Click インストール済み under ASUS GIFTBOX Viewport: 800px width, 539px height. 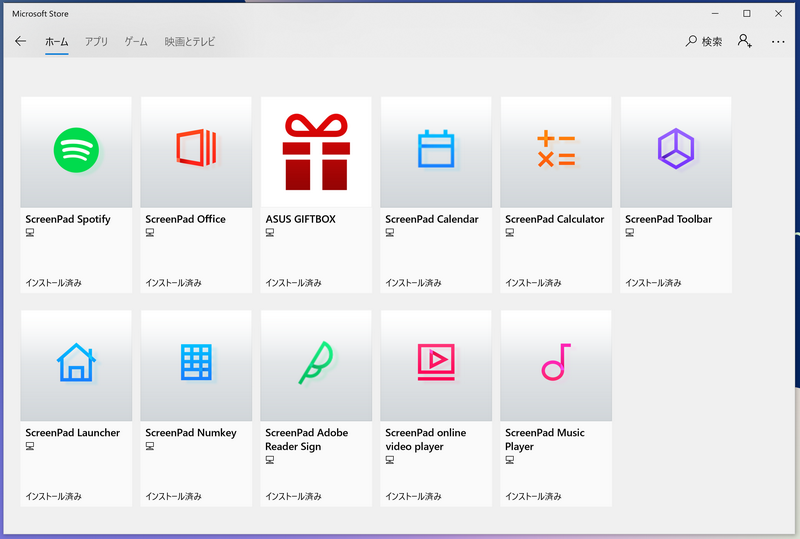tap(293, 283)
